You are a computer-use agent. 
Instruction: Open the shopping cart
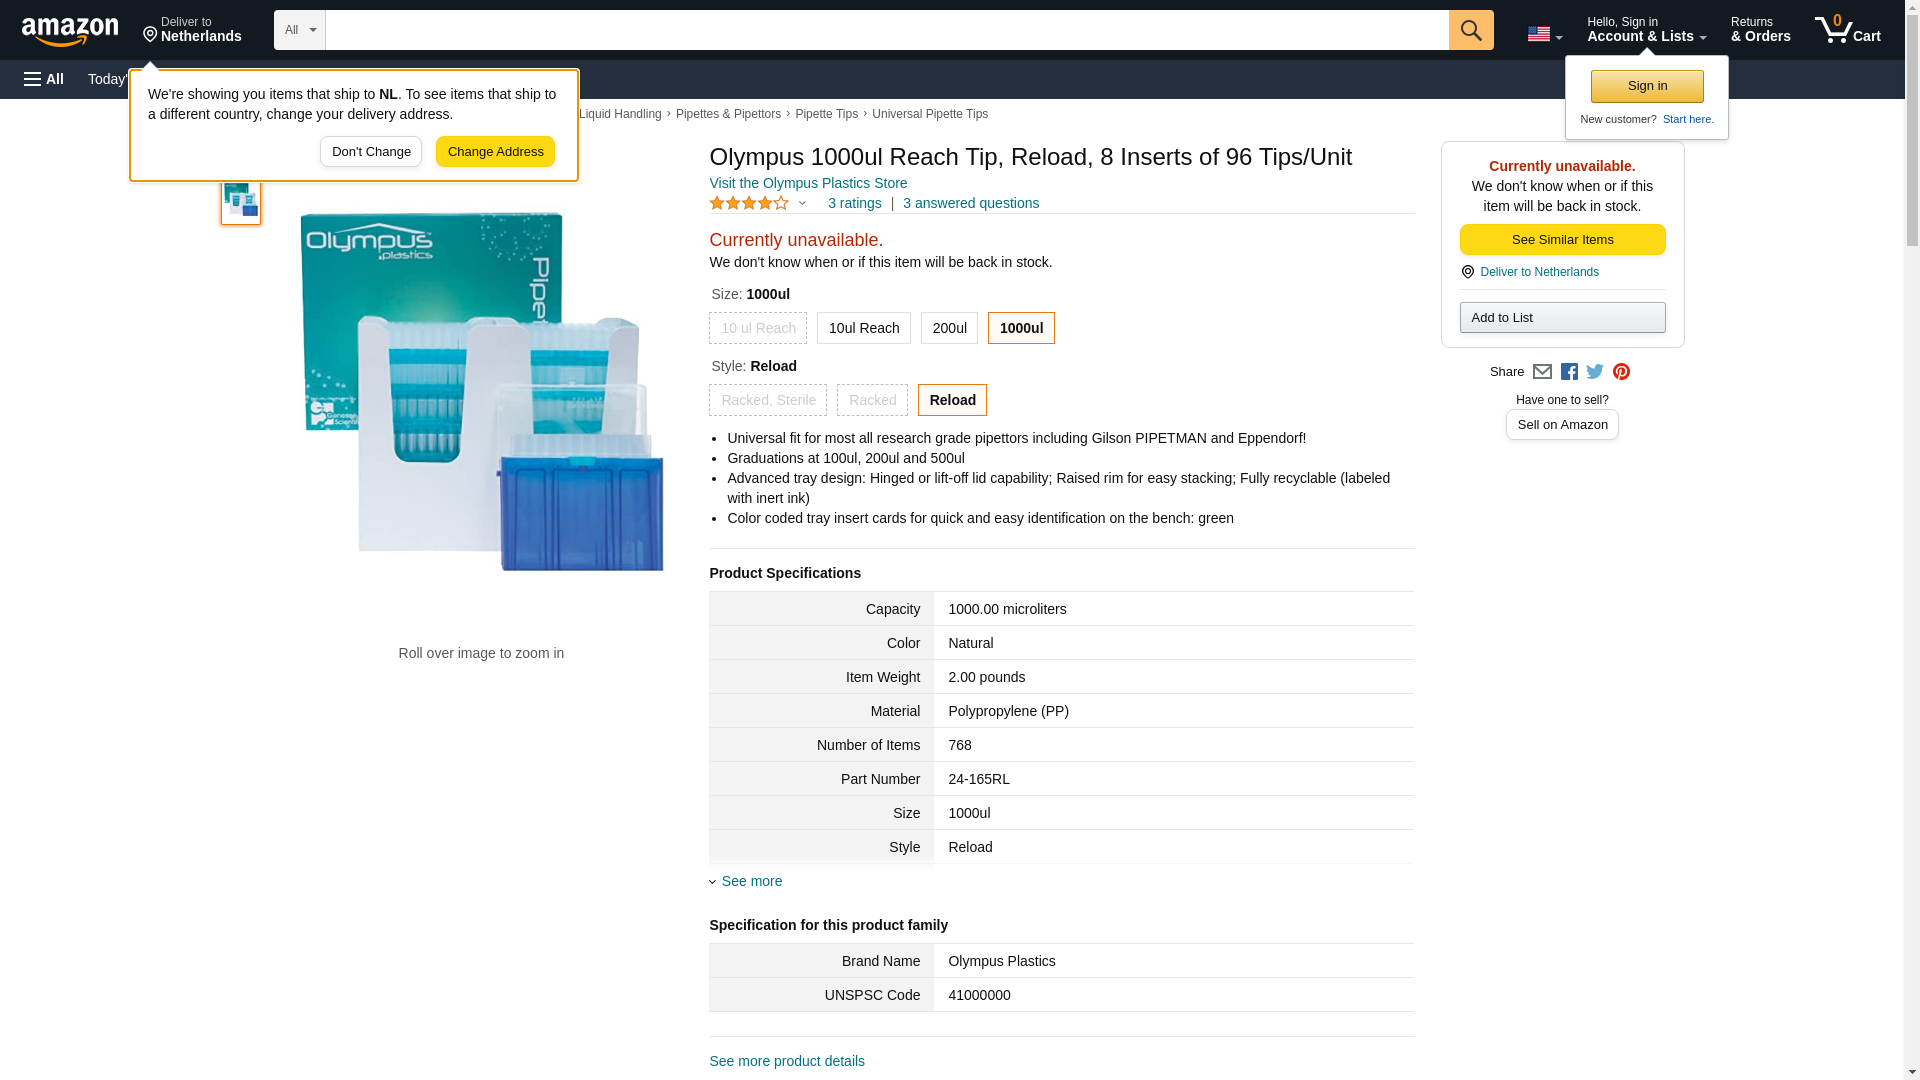pyautogui.click(x=1847, y=30)
